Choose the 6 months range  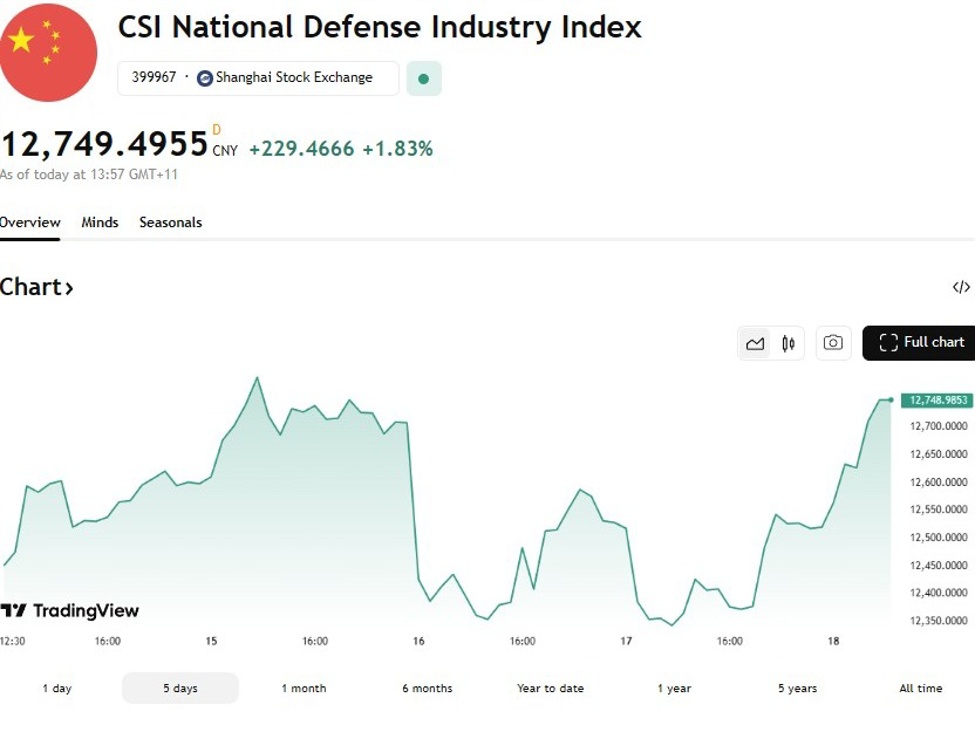[x=427, y=688]
